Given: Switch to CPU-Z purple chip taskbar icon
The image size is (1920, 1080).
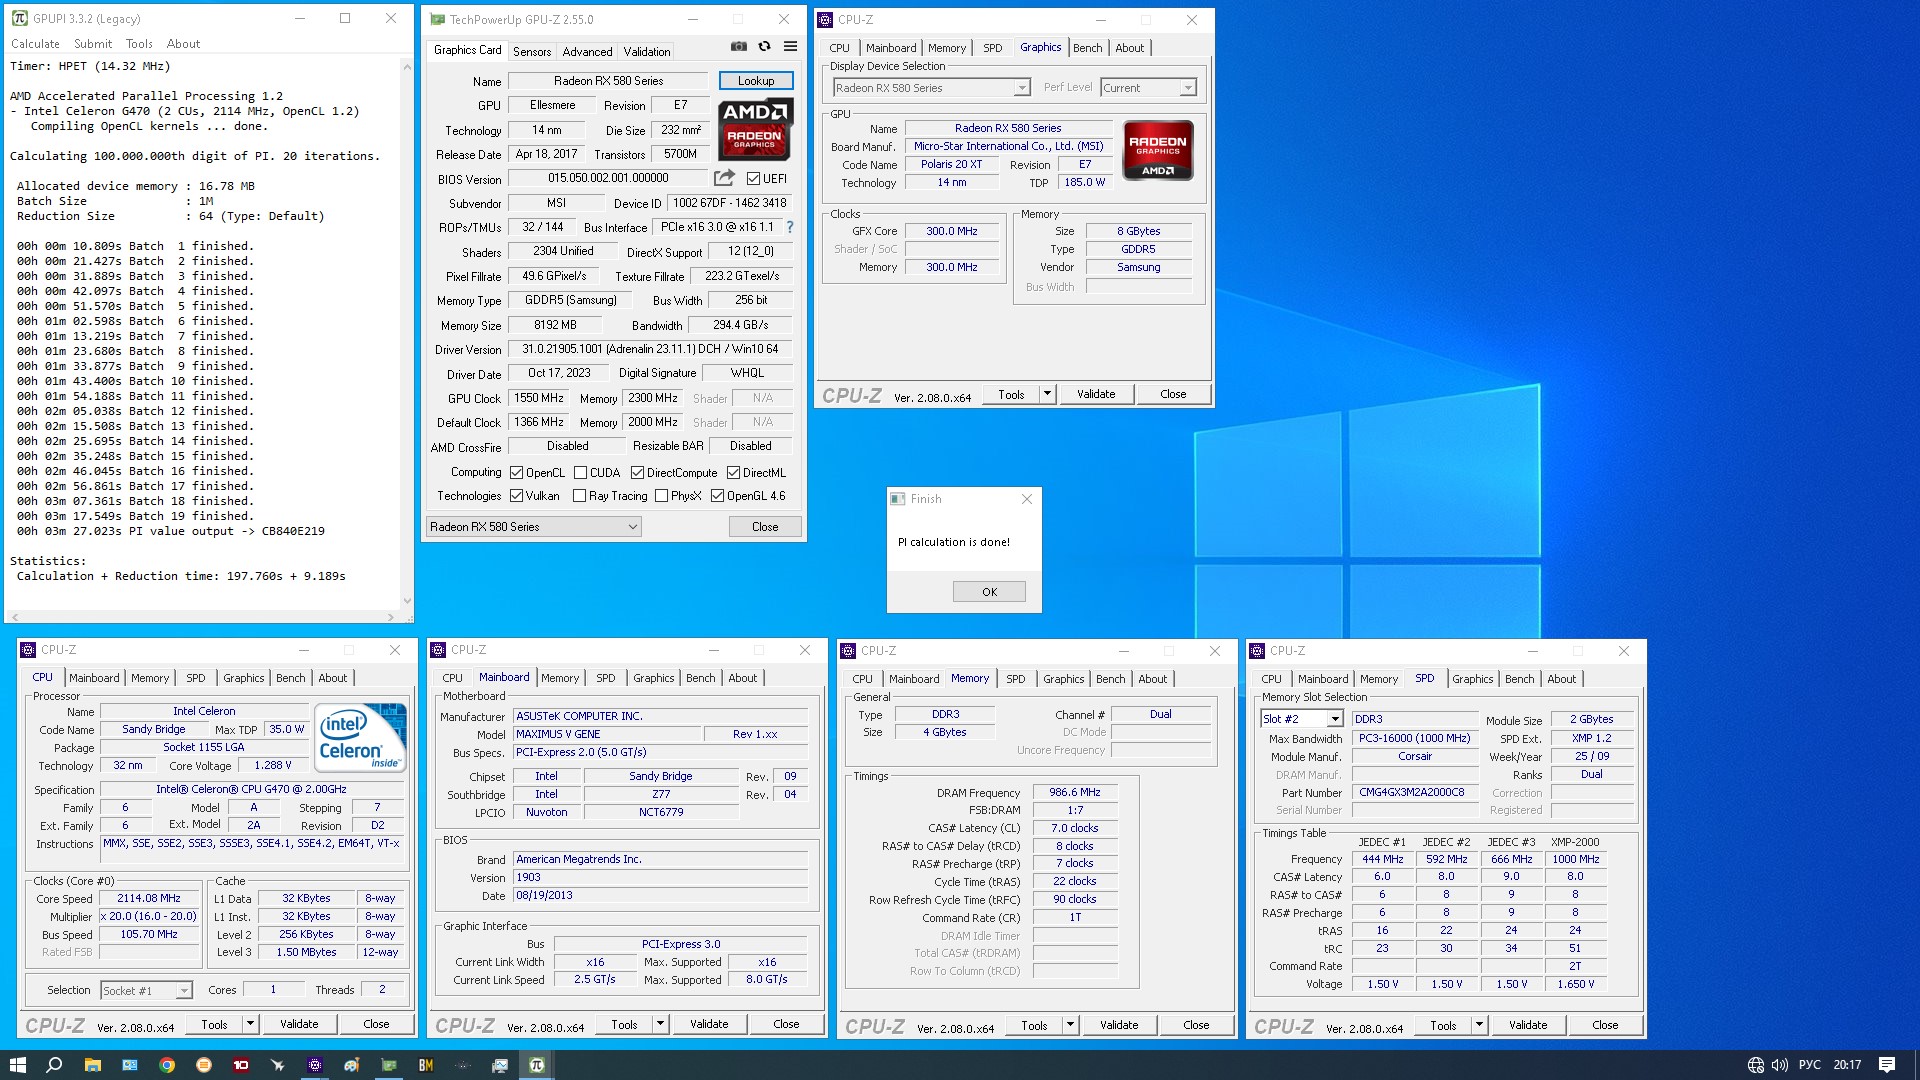Looking at the screenshot, I should tap(314, 1065).
